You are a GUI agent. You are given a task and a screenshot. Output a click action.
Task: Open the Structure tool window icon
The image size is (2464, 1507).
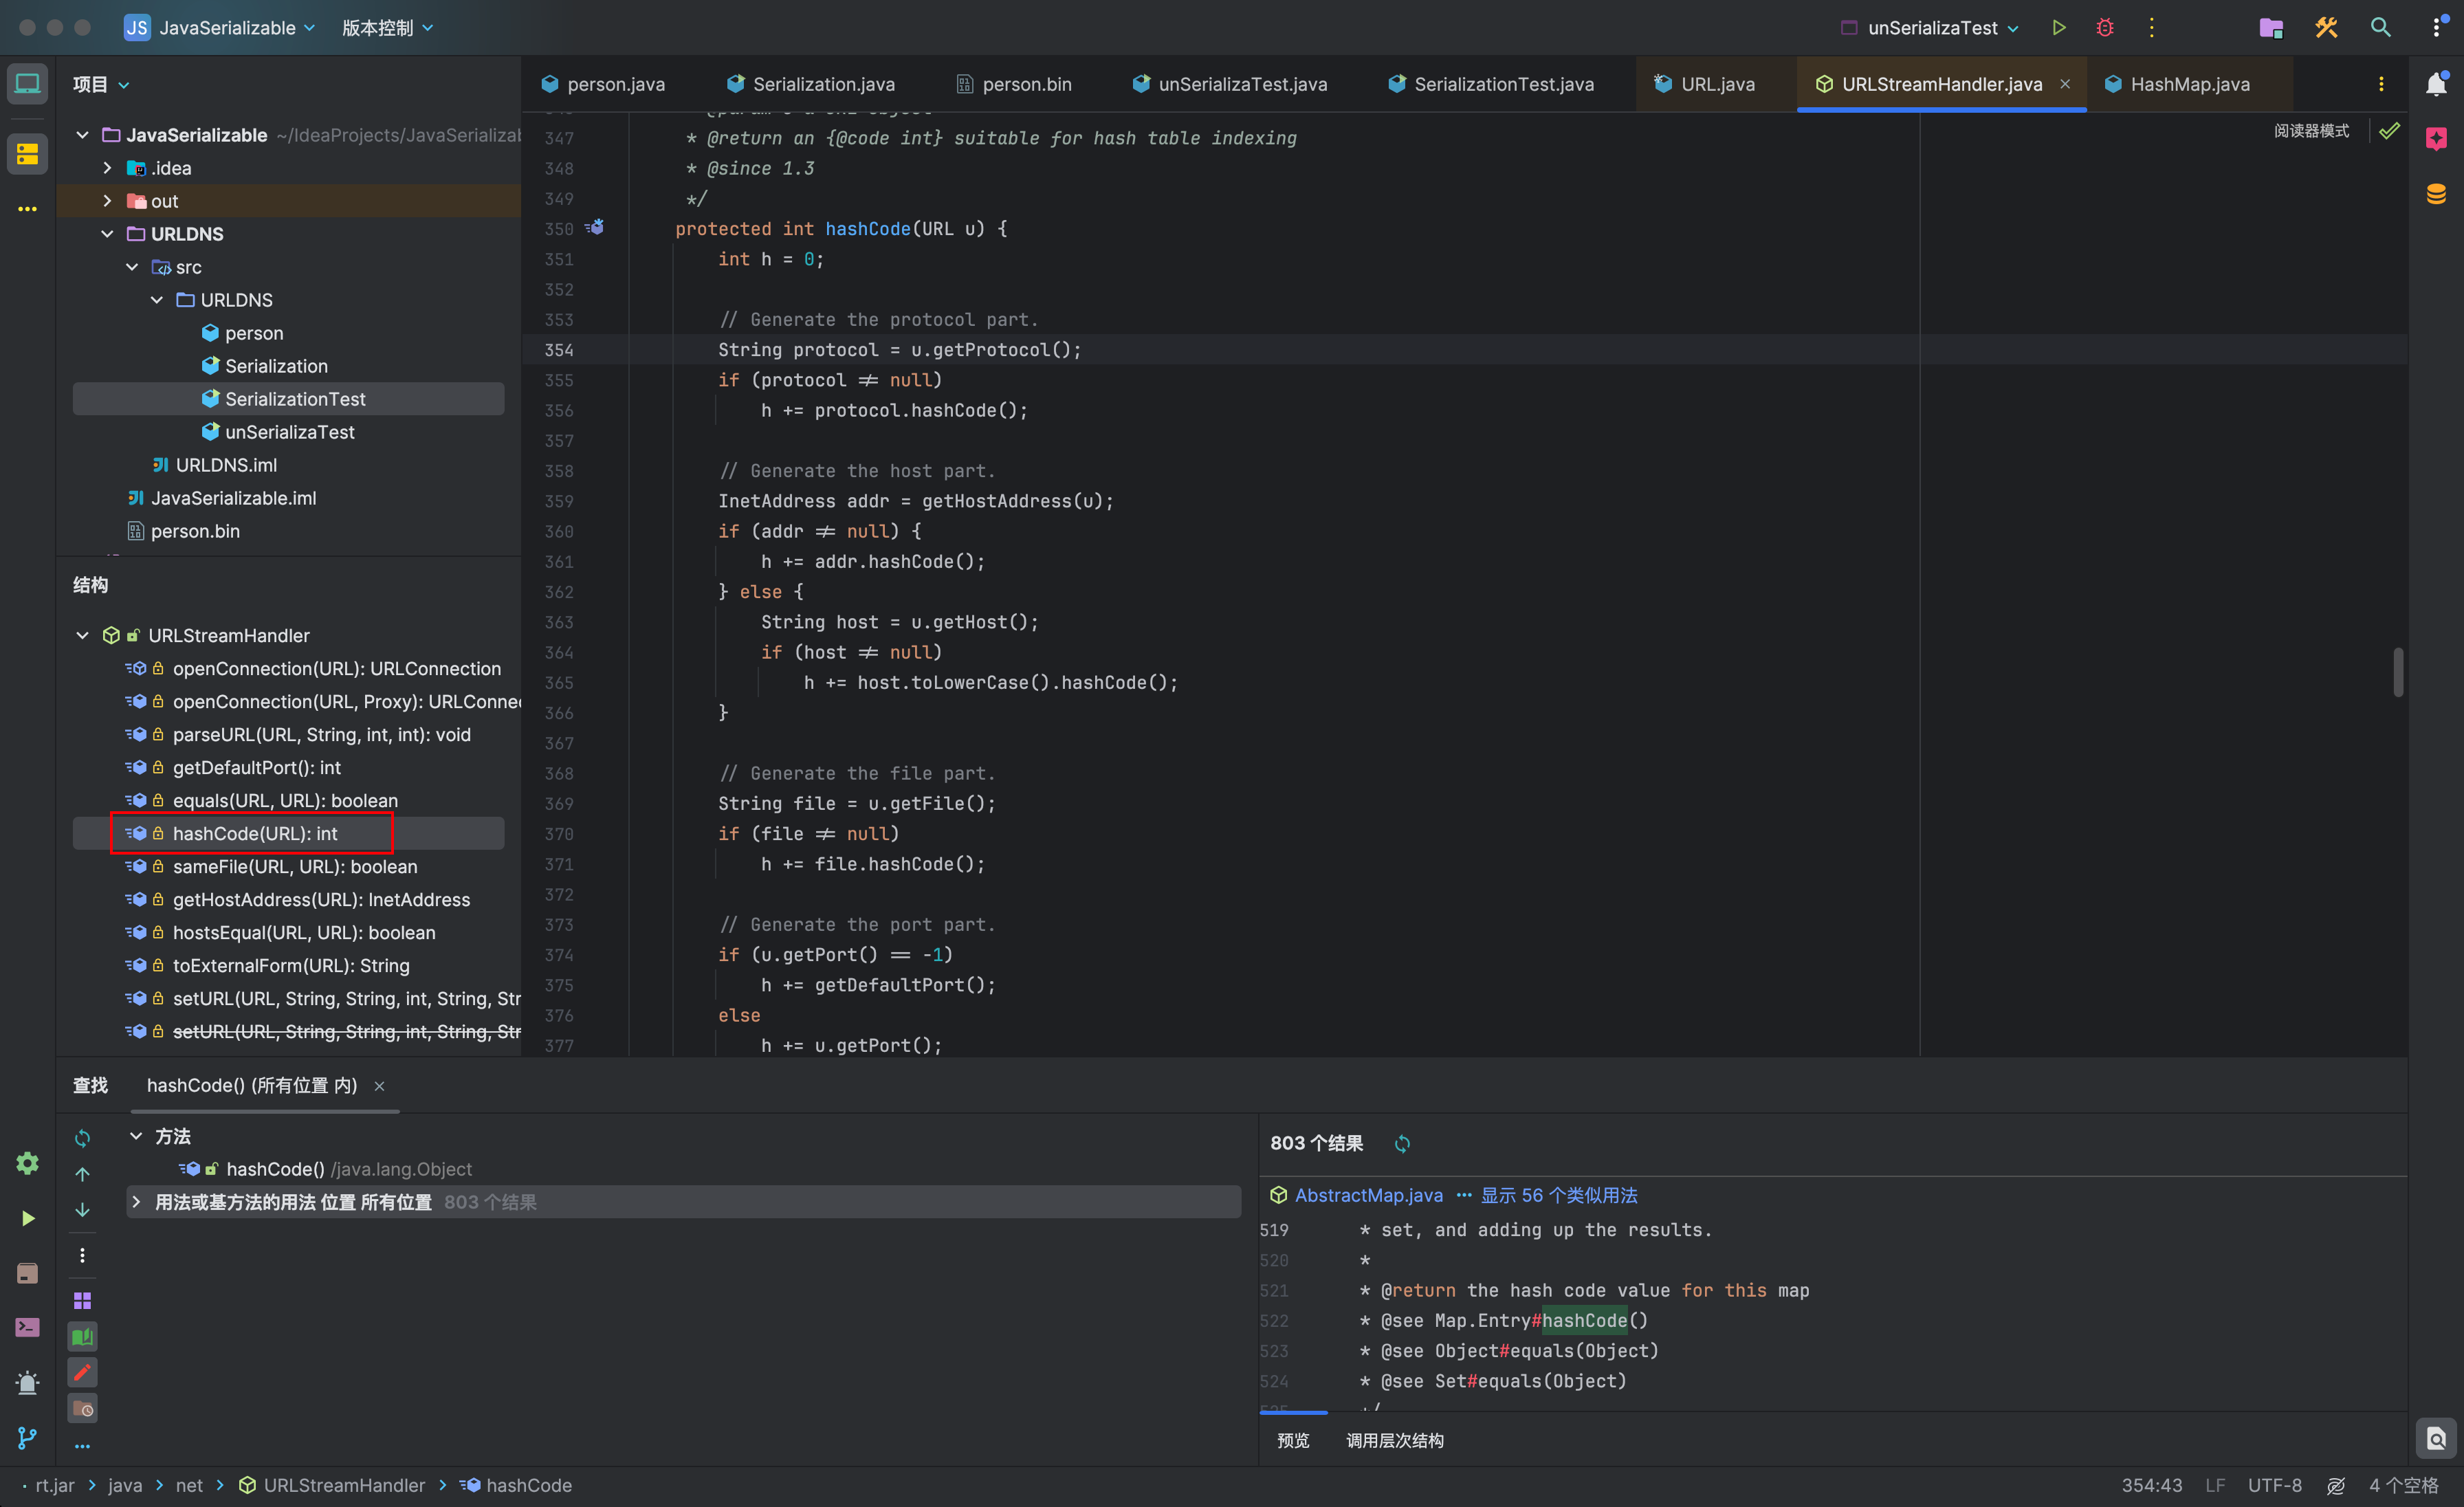pos(27,154)
